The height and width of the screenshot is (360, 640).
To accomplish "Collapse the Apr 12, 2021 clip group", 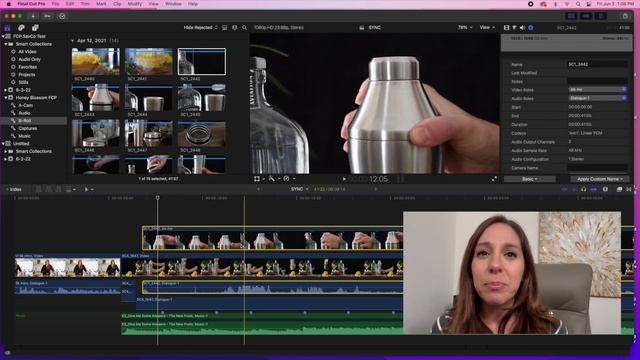I will [73, 41].
